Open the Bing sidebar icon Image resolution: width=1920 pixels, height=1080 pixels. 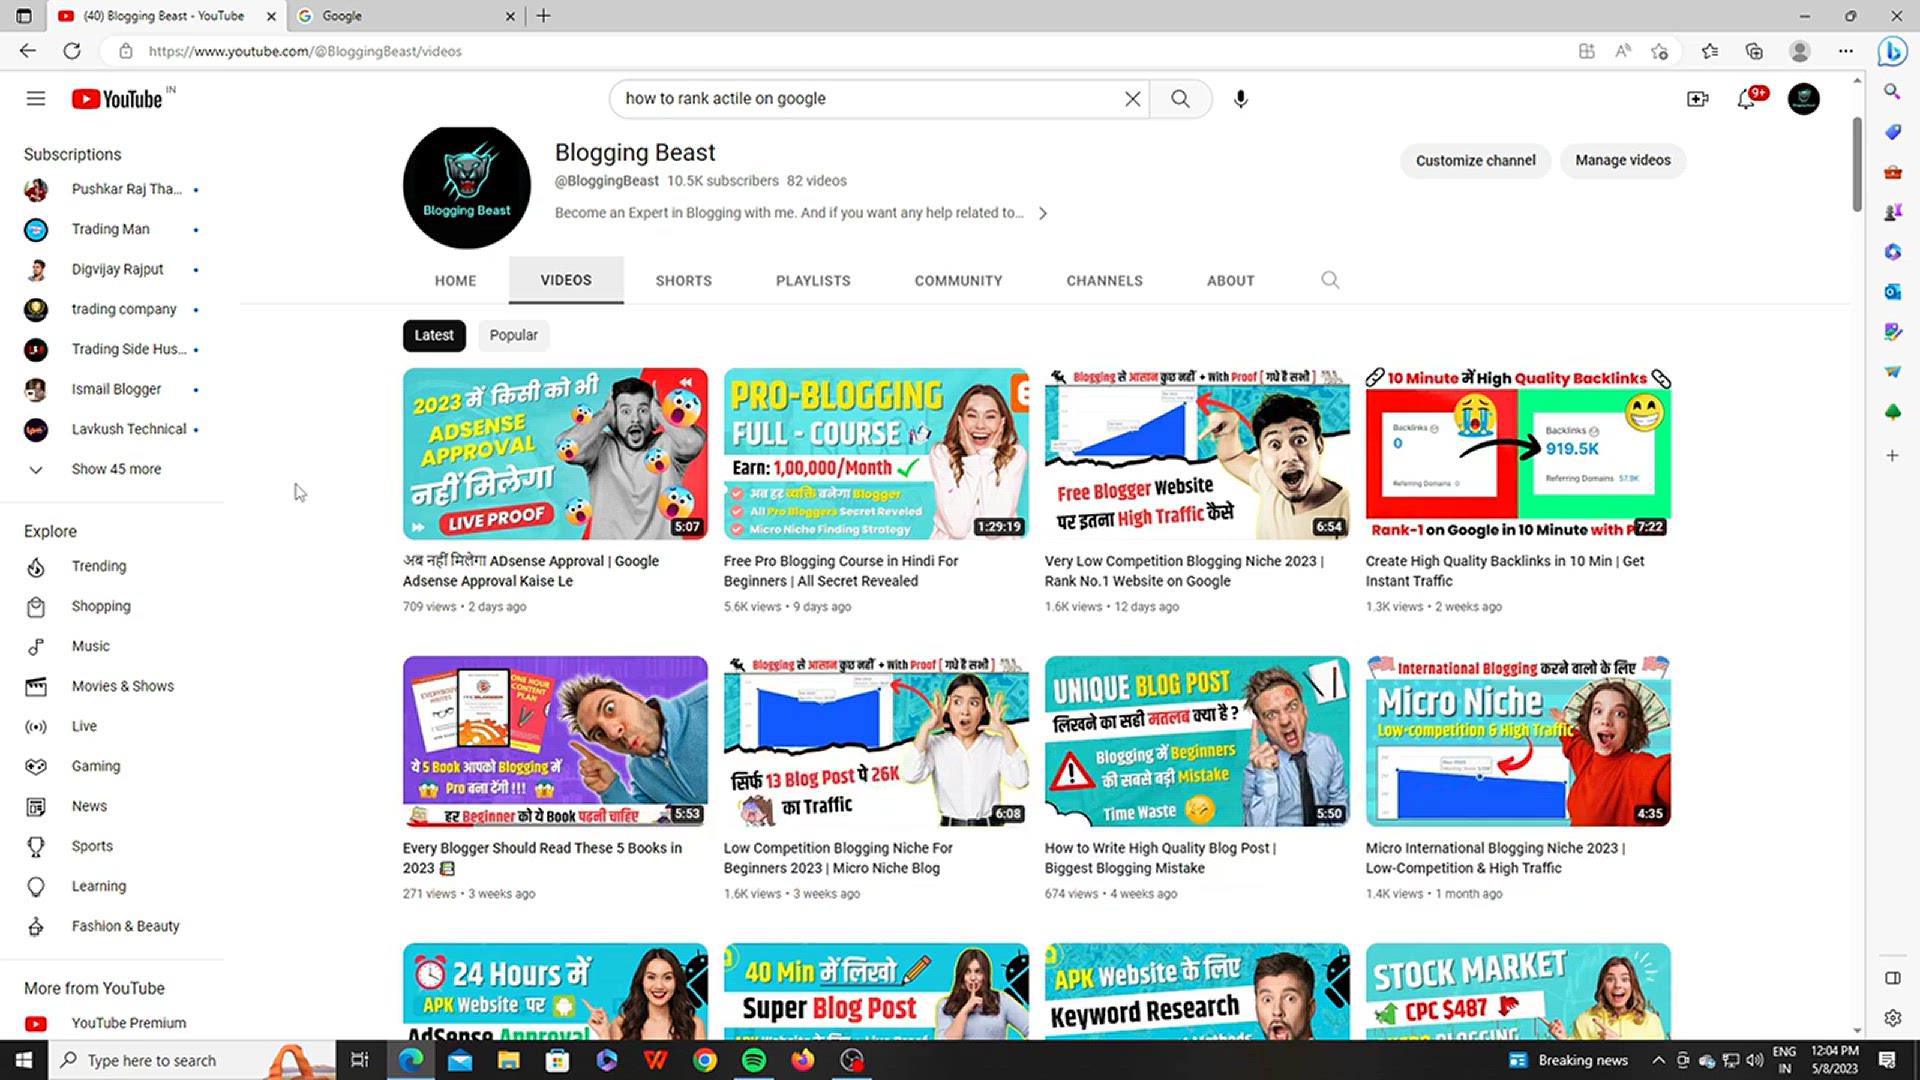pos(1892,51)
